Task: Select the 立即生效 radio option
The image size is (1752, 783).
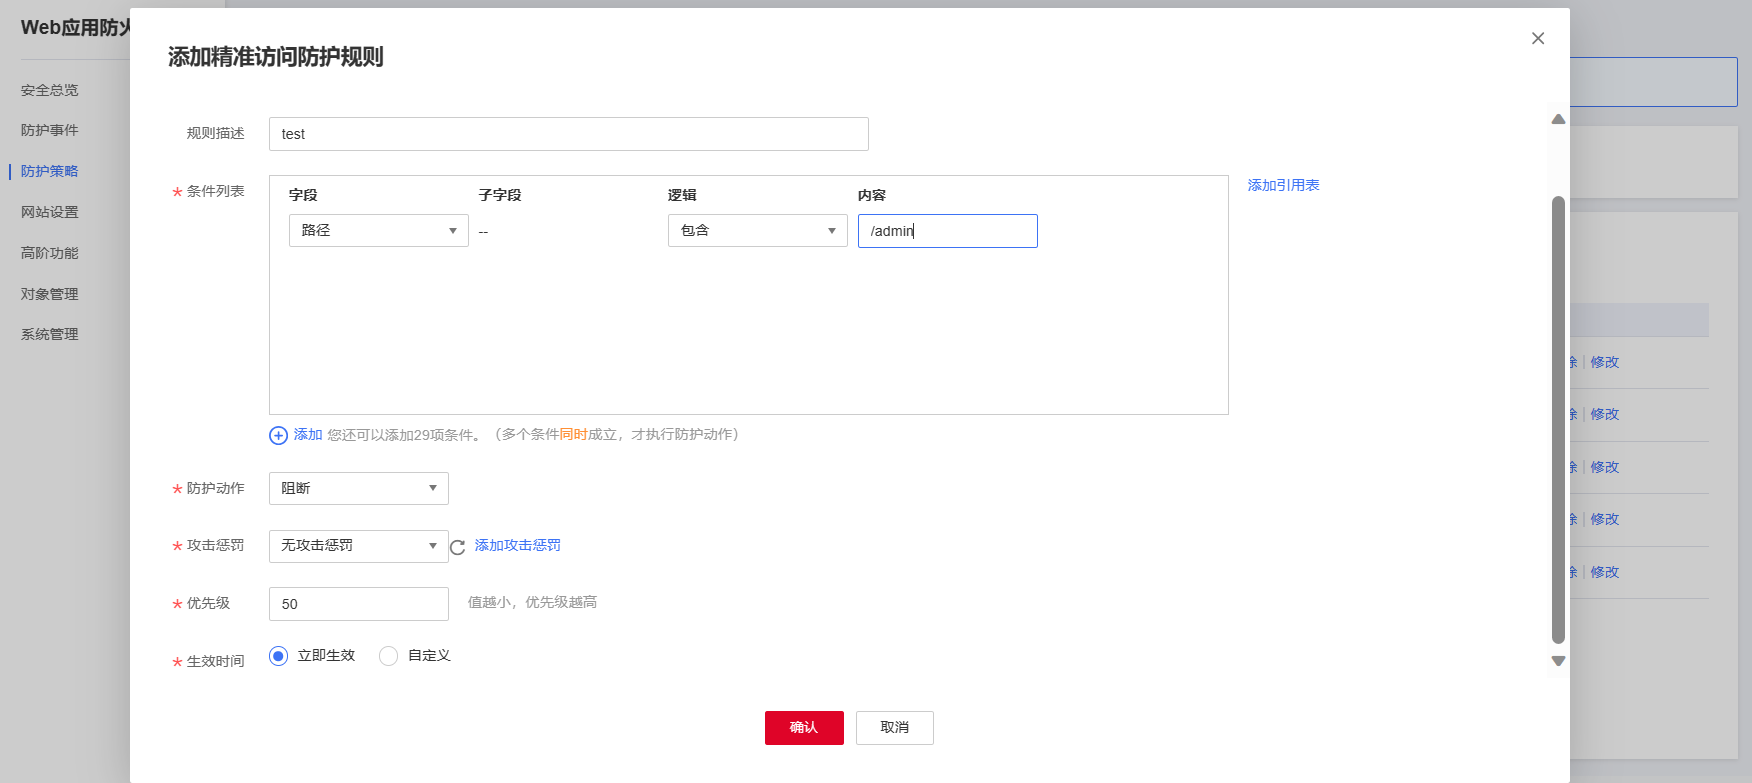Action: click(x=279, y=656)
